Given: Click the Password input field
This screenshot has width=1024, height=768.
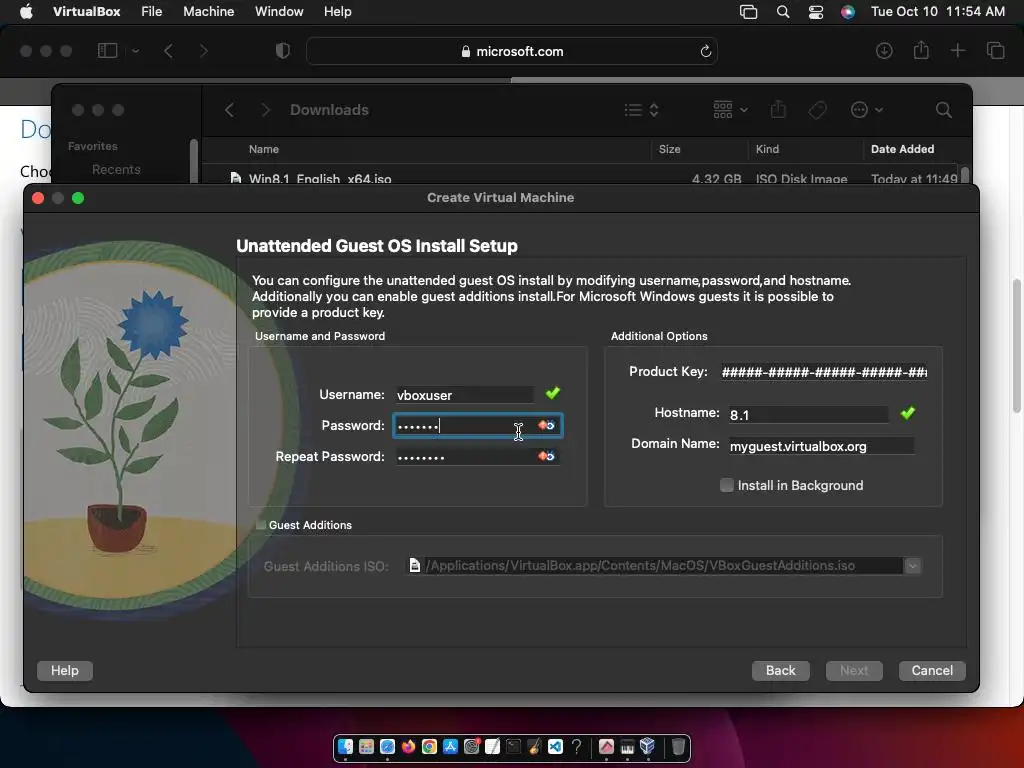Looking at the screenshot, I should tap(477, 425).
